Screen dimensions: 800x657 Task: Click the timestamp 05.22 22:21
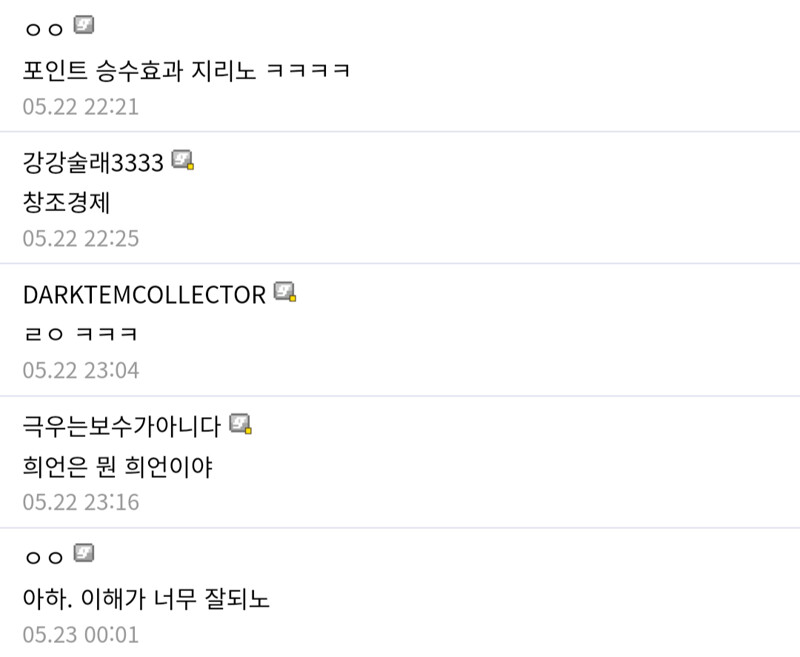point(80,107)
